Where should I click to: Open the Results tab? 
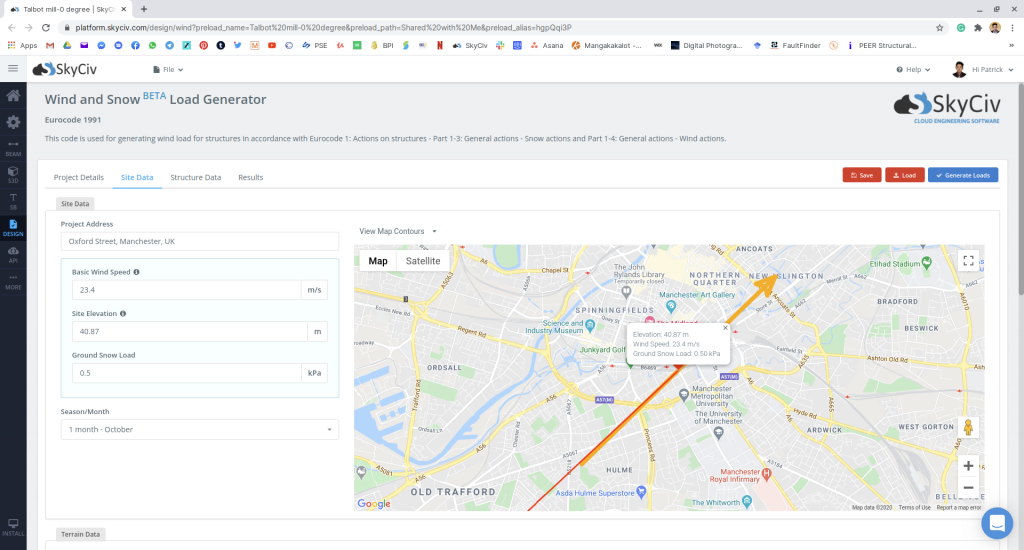[250, 177]
